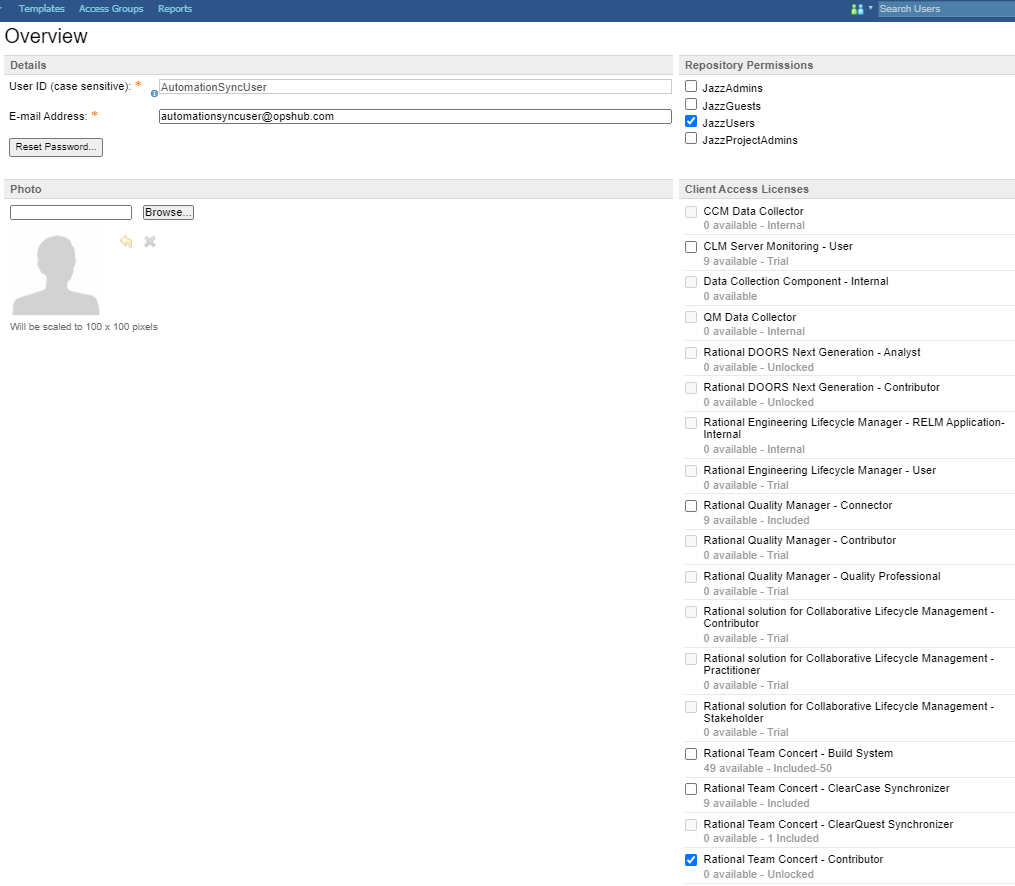The height and width of the screenshot is (886, 1015).
Task: Click the remove photo X icon
Action: coord(150,241)
